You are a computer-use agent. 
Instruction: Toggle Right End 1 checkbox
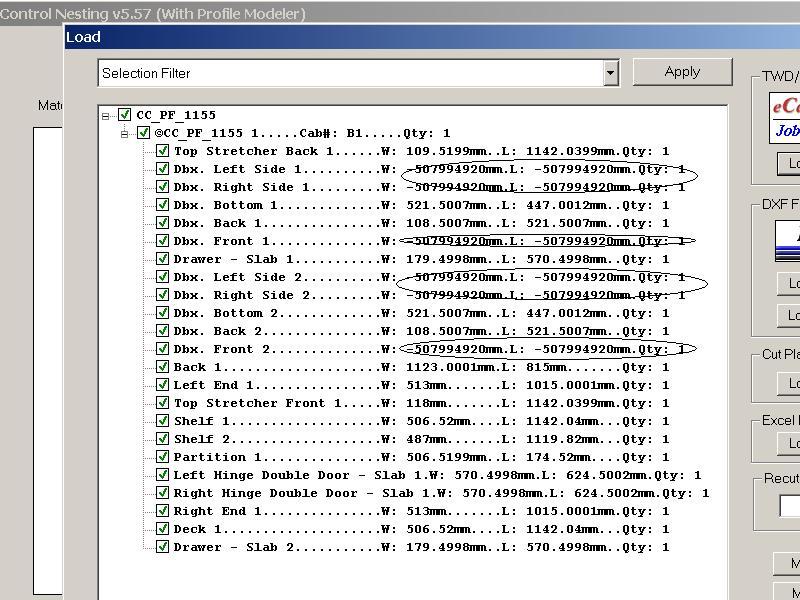point(162,511)
